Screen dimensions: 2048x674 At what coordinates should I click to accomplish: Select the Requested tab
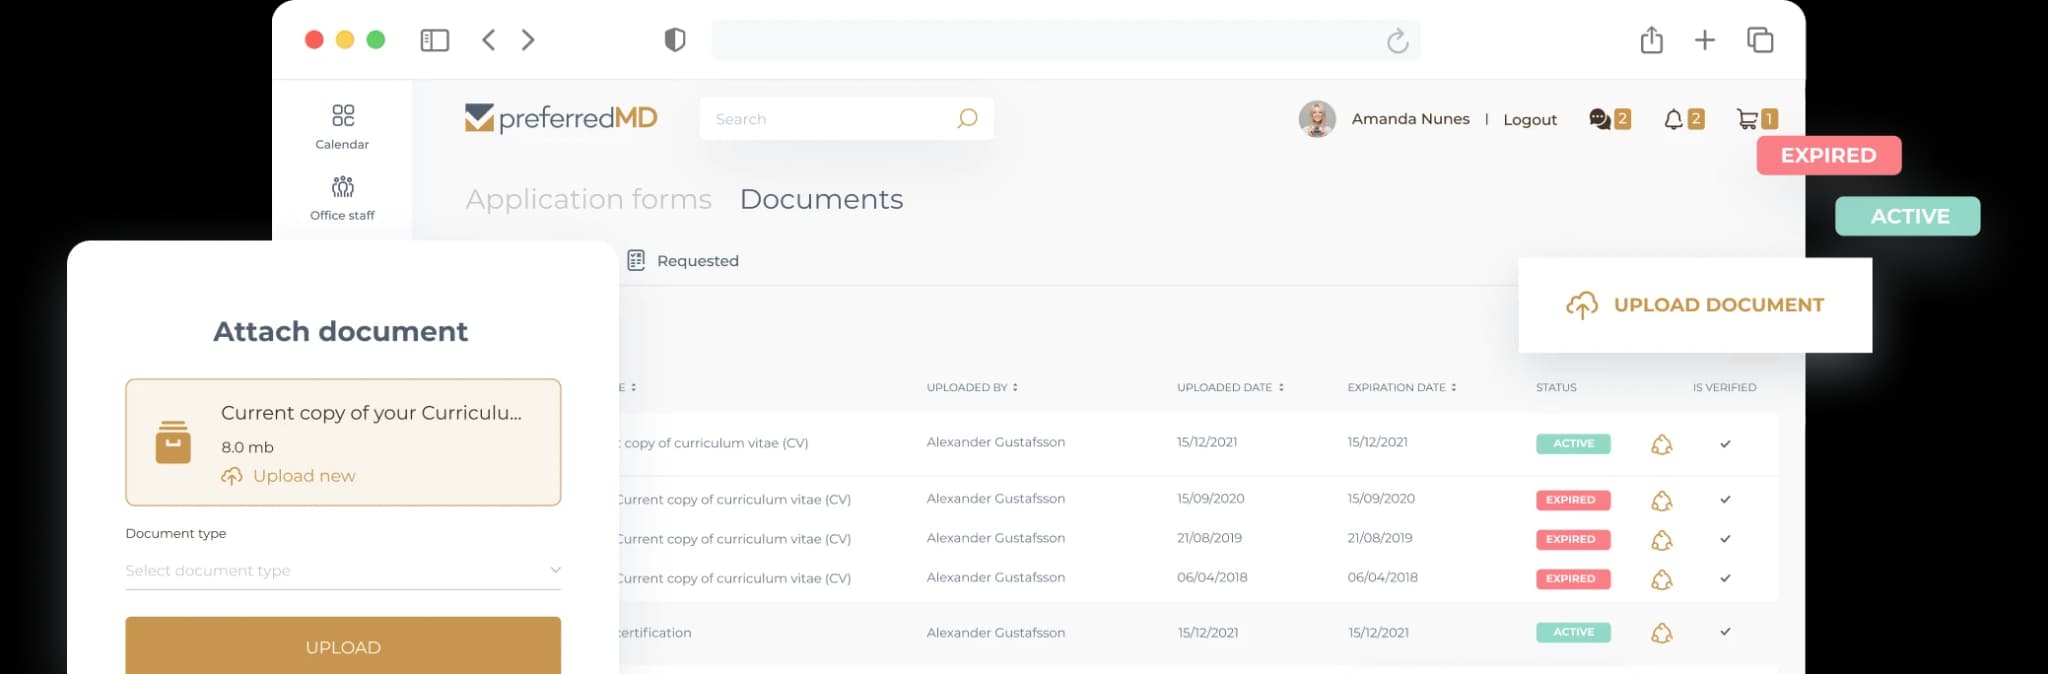pos(684,261)
